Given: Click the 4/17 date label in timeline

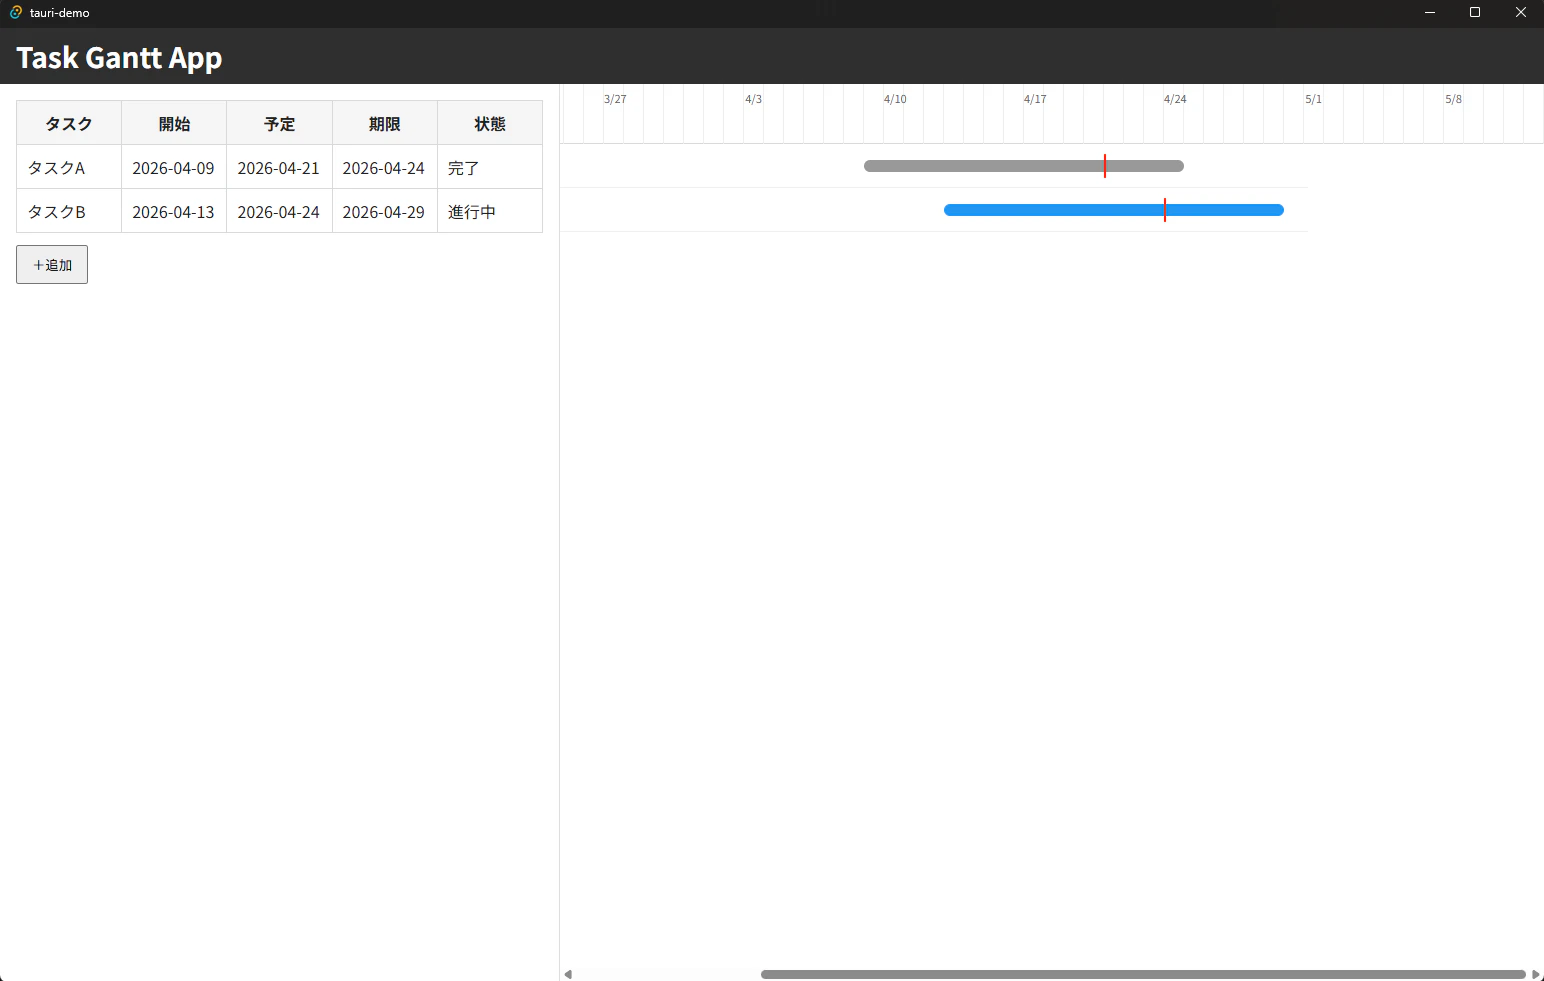Looking at the screenshot, I should [1035, 99].
